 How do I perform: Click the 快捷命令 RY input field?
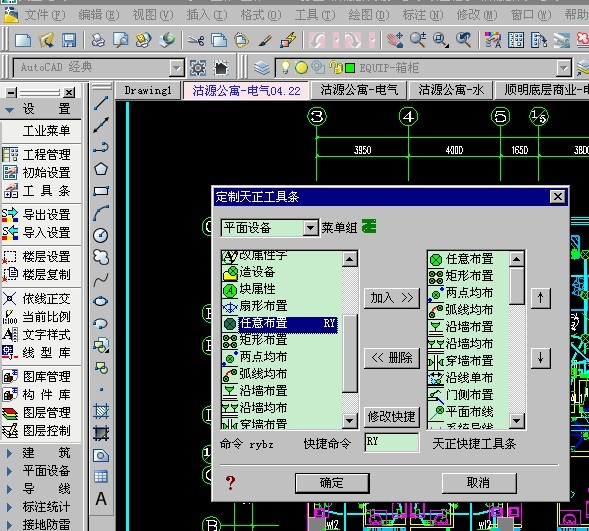pos(392,442)
